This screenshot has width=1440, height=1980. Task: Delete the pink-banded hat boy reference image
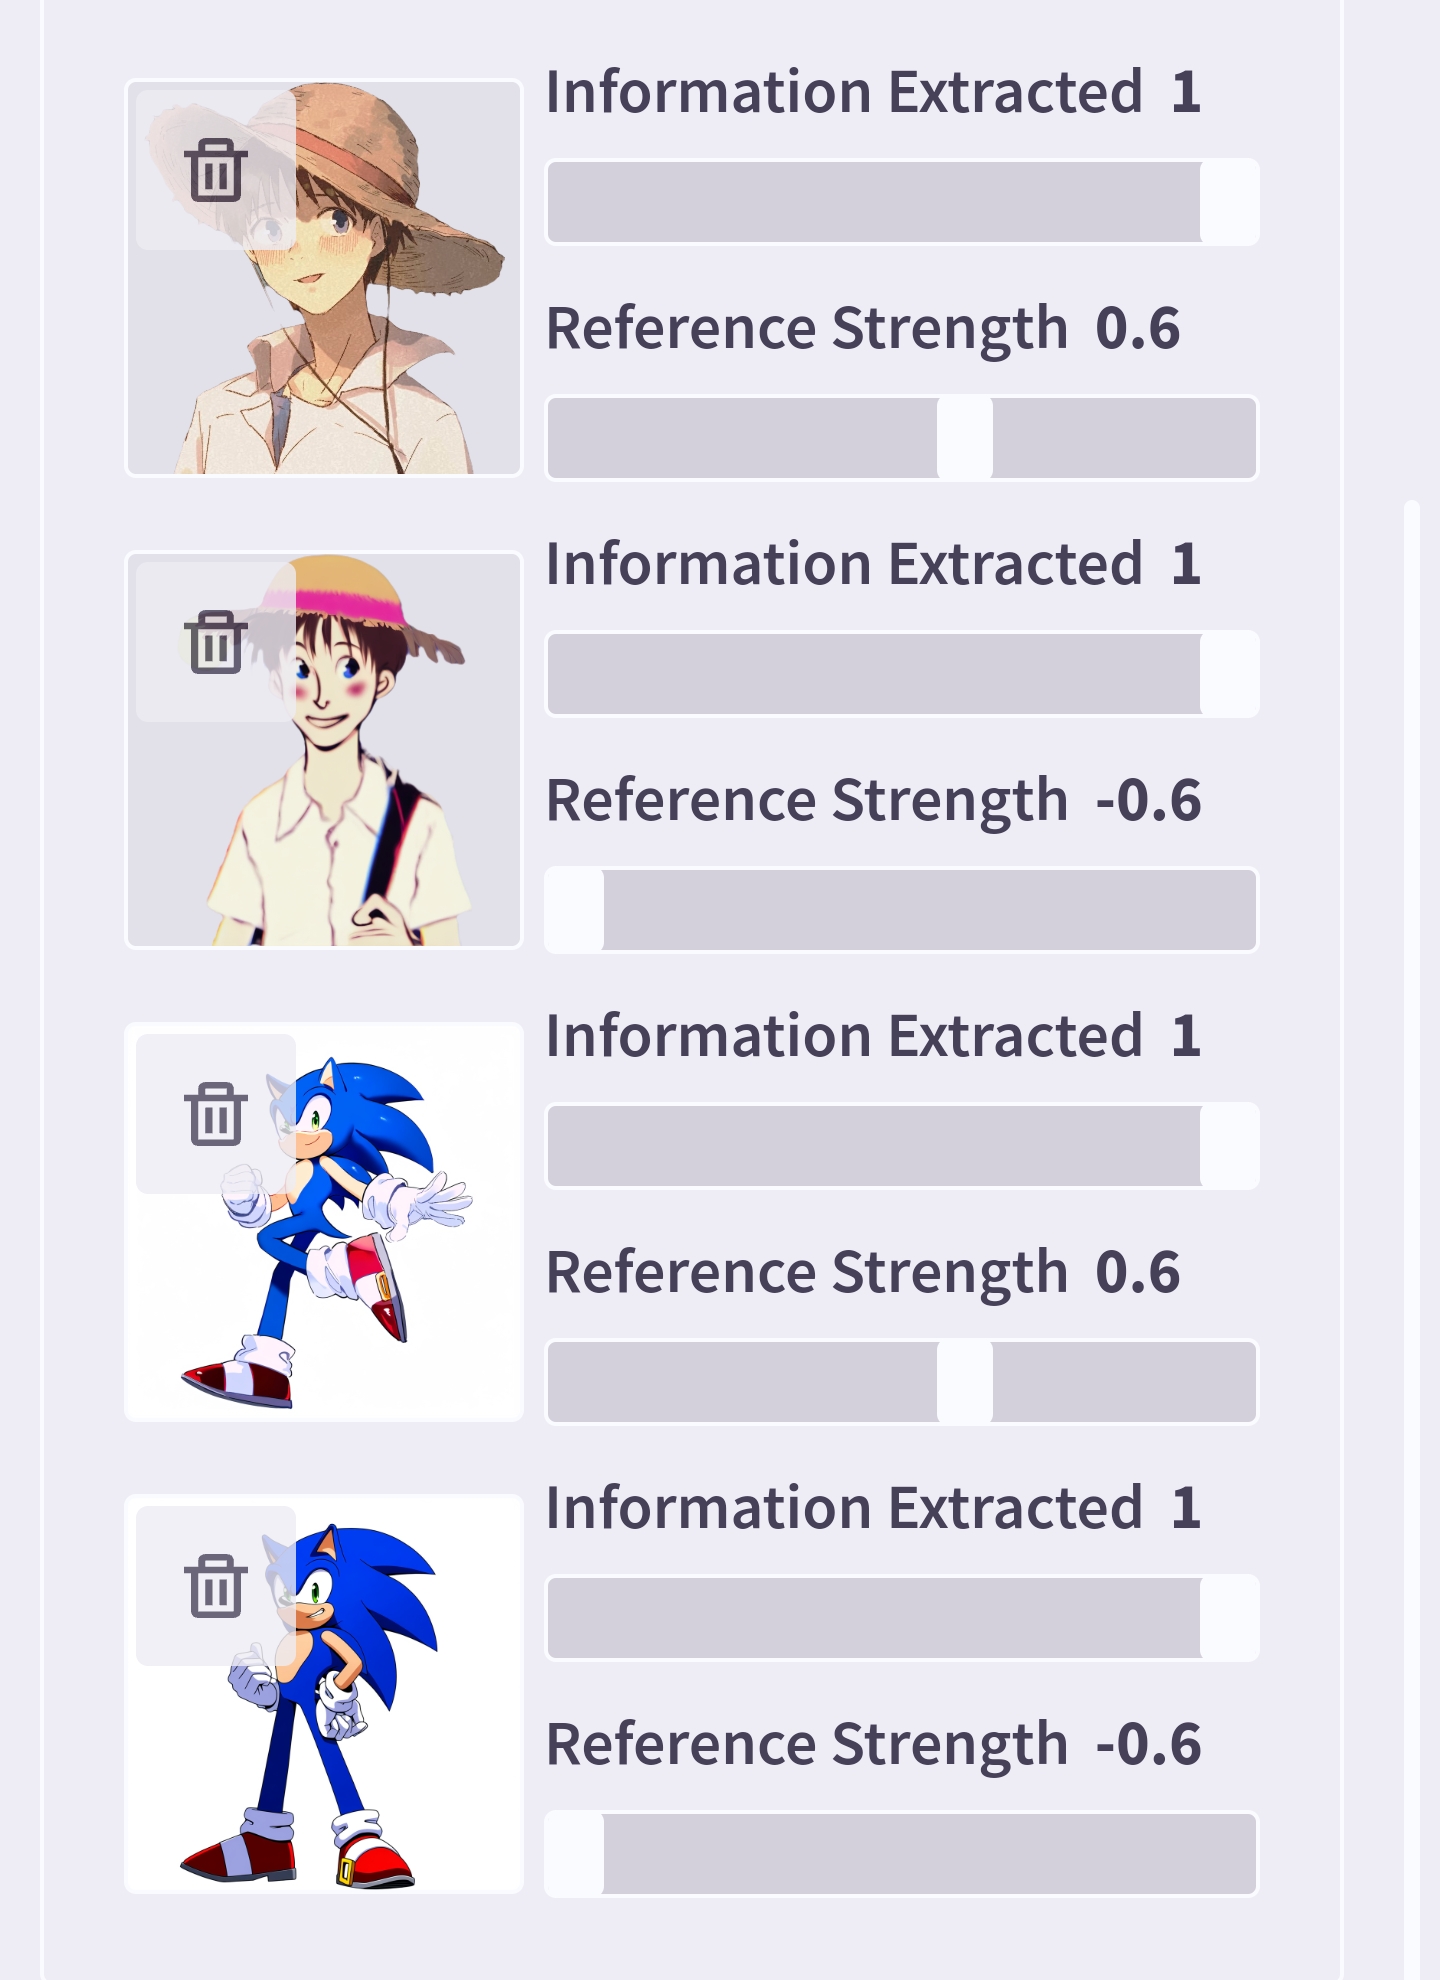(215, 643)
